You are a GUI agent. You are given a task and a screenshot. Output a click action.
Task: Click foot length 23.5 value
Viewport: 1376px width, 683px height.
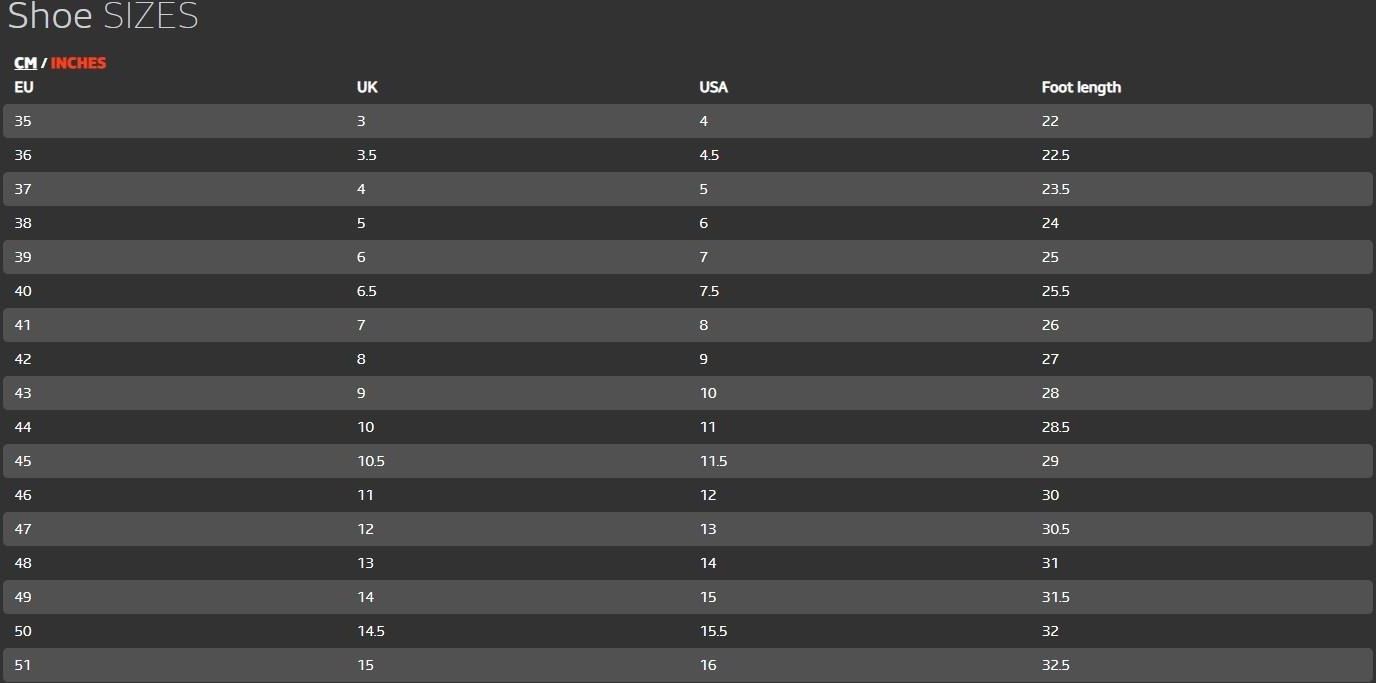pos(1055,189)
